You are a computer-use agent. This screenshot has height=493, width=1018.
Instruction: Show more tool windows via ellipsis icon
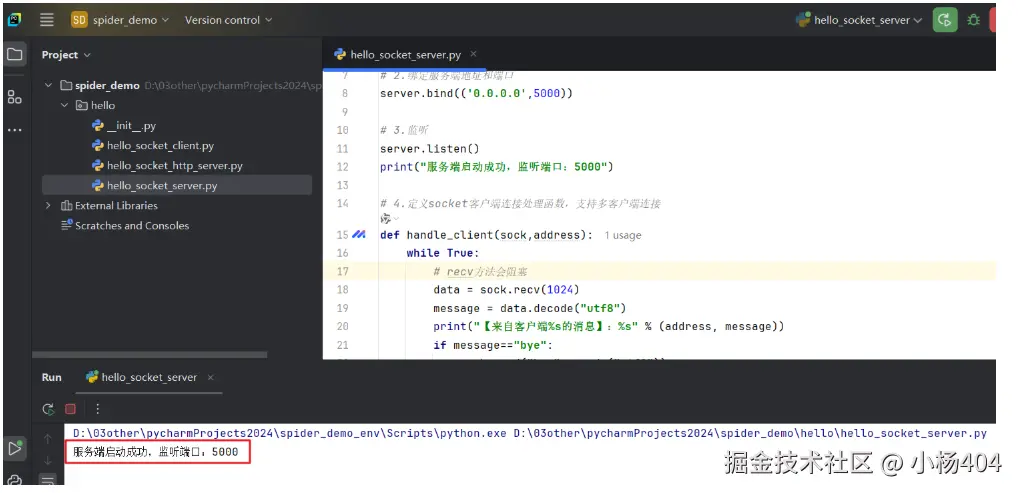[x=14, y=130]
